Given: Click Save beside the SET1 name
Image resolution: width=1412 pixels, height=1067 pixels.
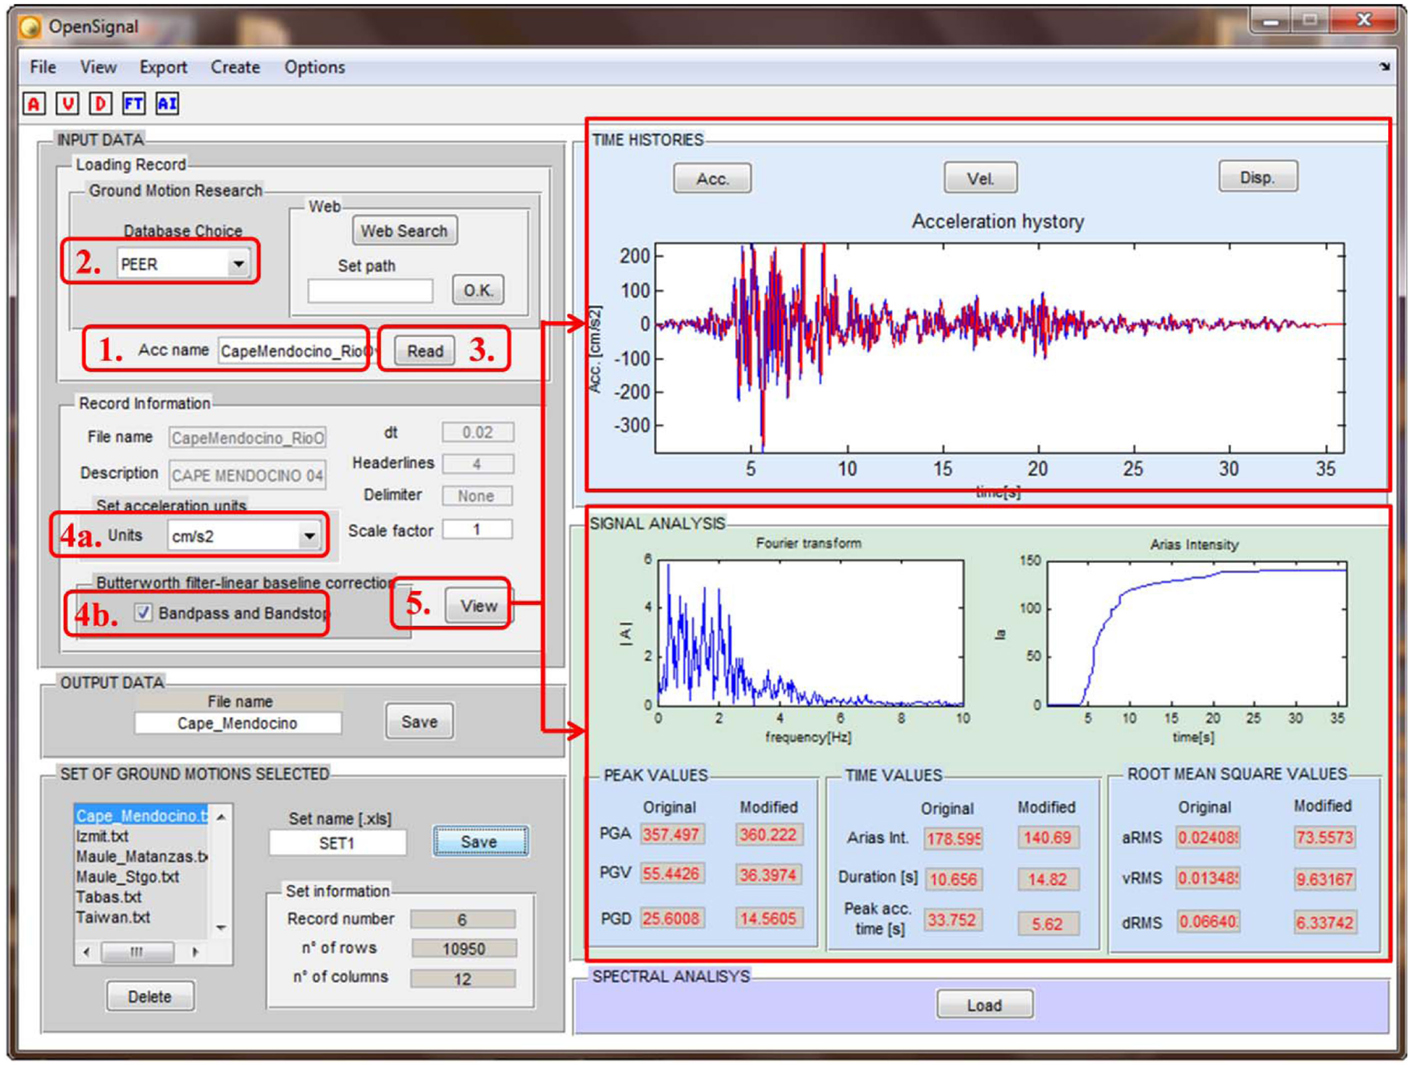Looking at the screenshot, I should pos(479,842).
